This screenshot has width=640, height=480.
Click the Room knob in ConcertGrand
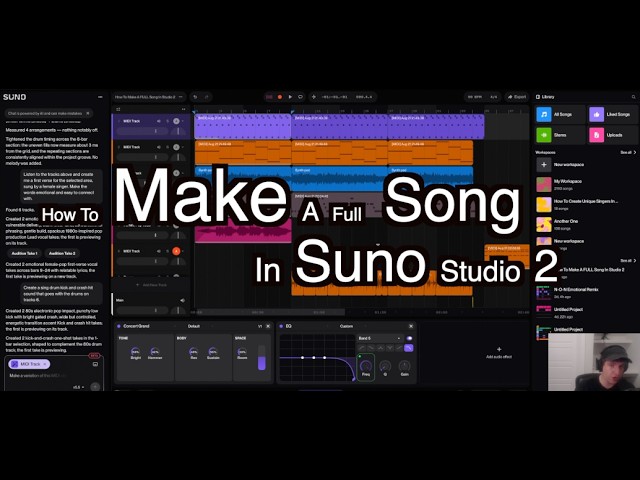pyautogui.click(x=242, y=351)
